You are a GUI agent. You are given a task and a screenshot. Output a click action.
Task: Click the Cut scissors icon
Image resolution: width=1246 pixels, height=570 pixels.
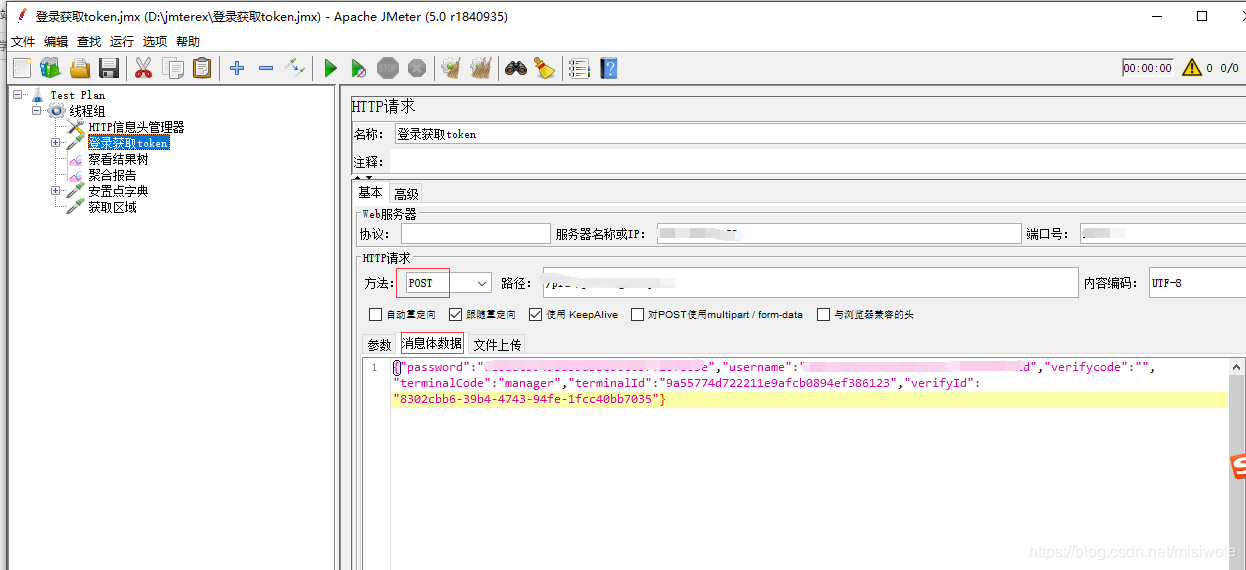(x=143, y=68)
